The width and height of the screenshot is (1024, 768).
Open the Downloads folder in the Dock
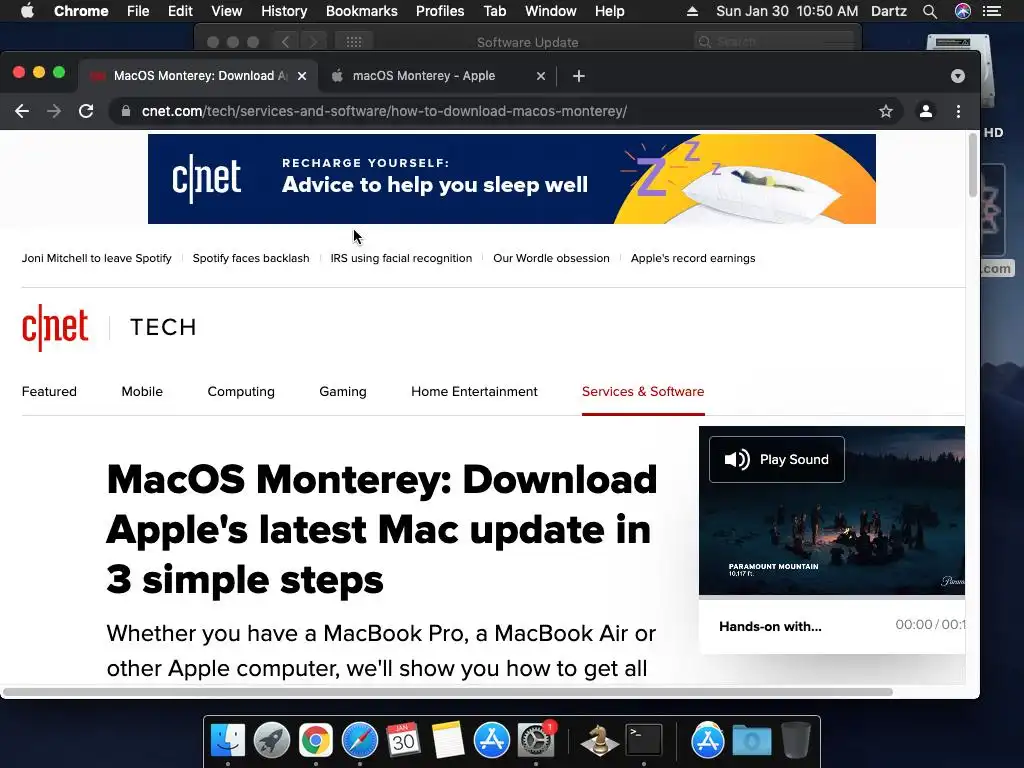752,740
